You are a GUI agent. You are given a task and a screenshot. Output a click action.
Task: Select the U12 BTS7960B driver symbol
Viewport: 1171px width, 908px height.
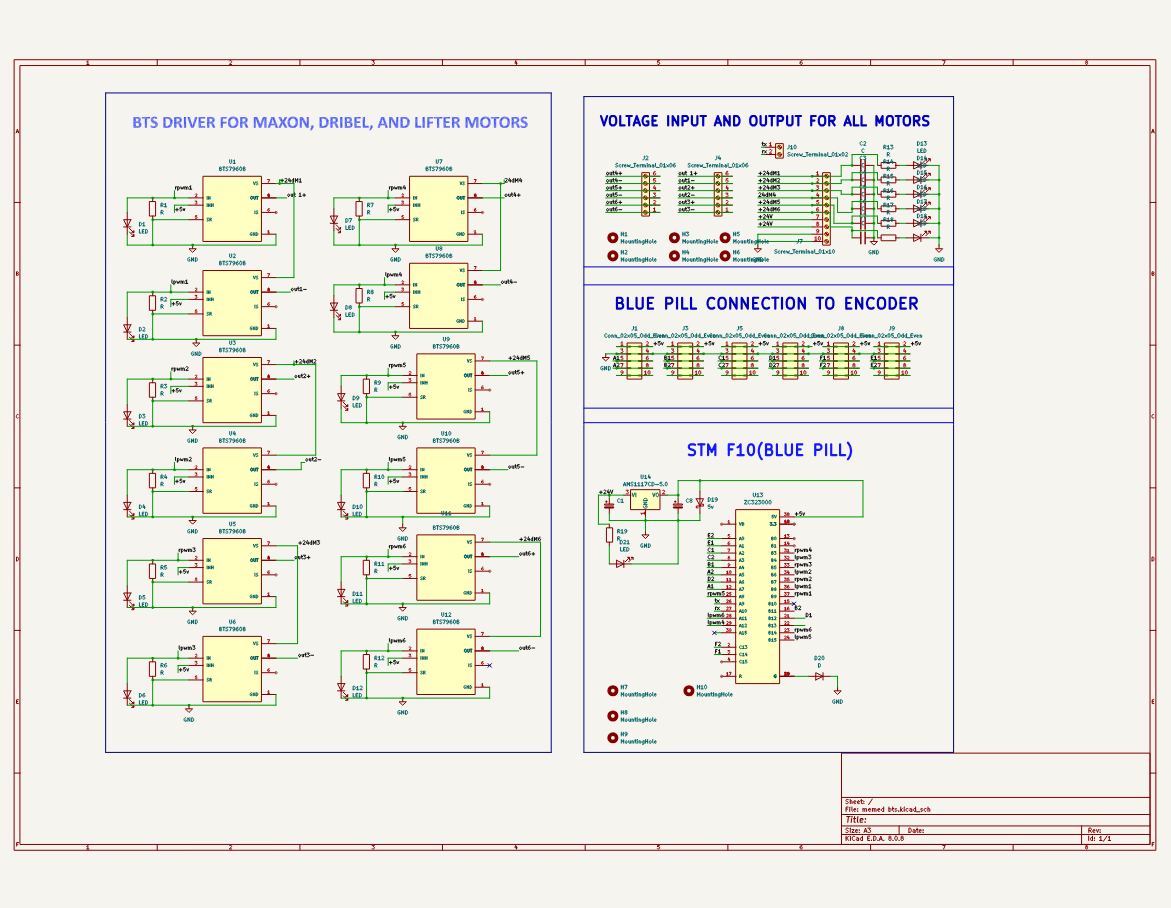(446, 661)
